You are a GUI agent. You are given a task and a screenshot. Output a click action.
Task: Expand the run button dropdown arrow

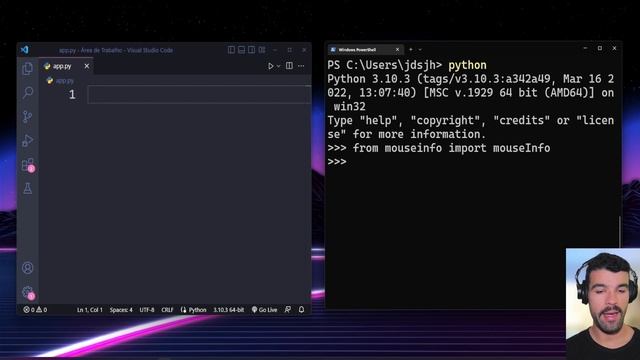tap(278, 66)
